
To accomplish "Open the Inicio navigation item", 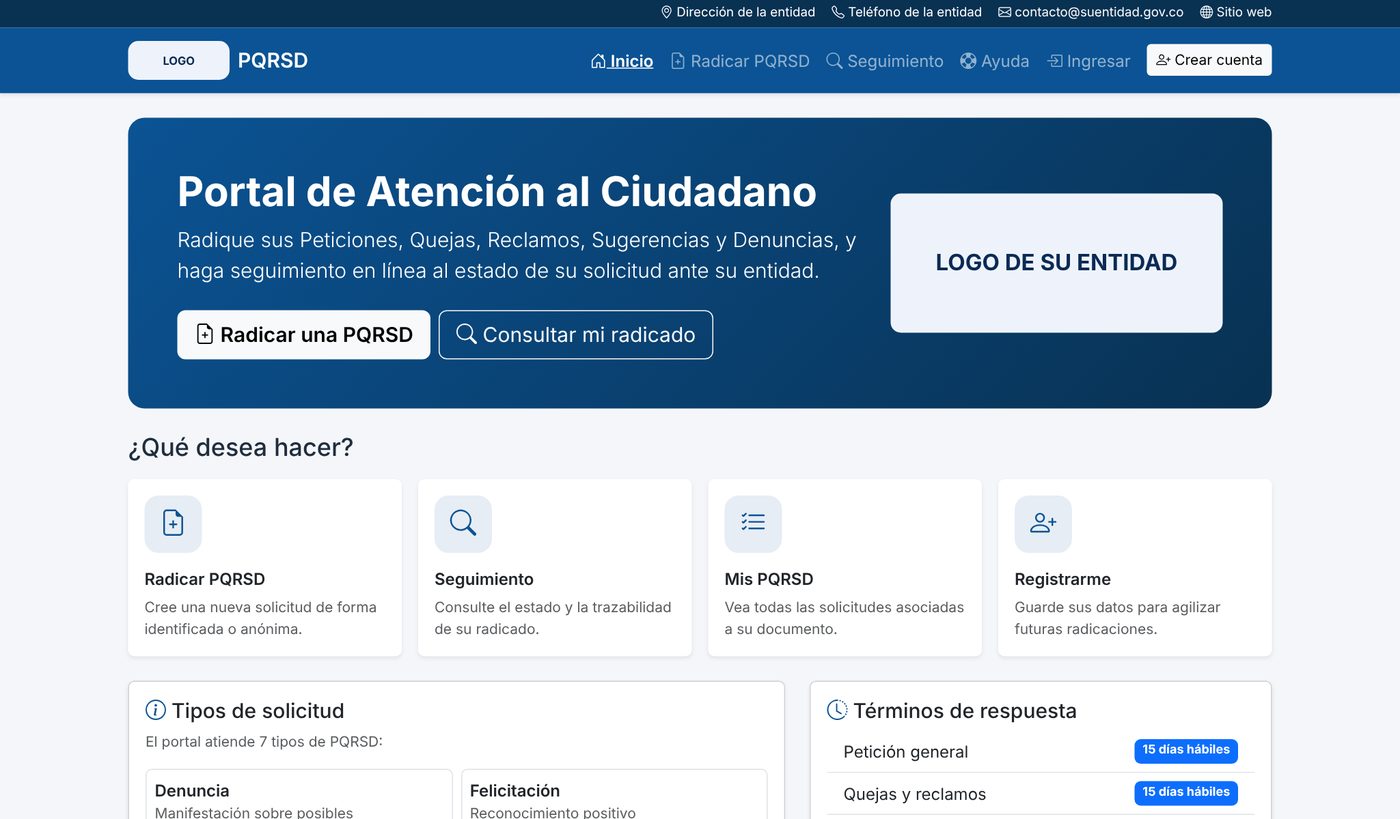I will coord(622,61).
